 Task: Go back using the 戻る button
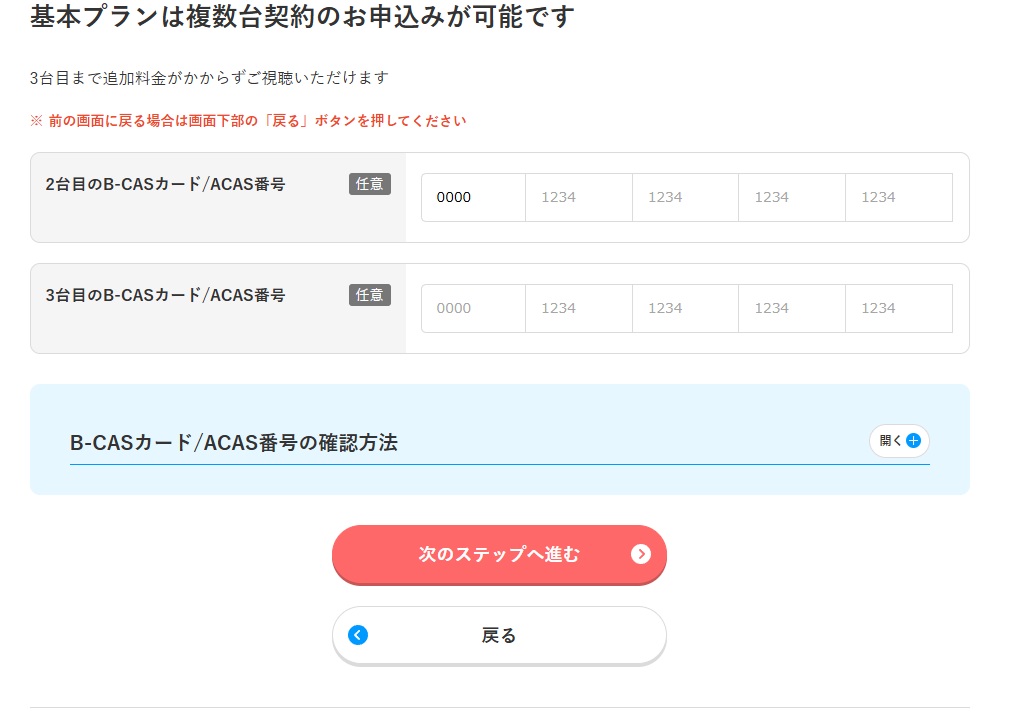tap(499, 635)
